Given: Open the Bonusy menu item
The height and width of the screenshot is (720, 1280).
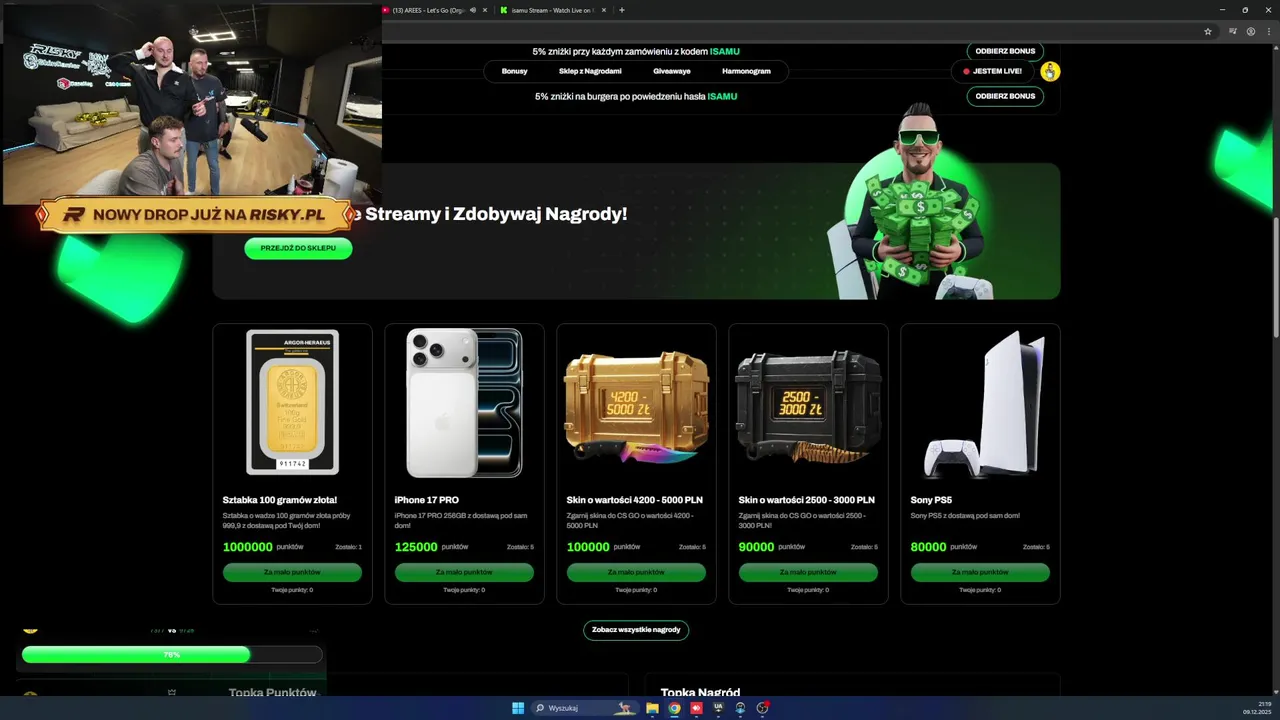Looking at the screenshot, I should pos(515,71).
